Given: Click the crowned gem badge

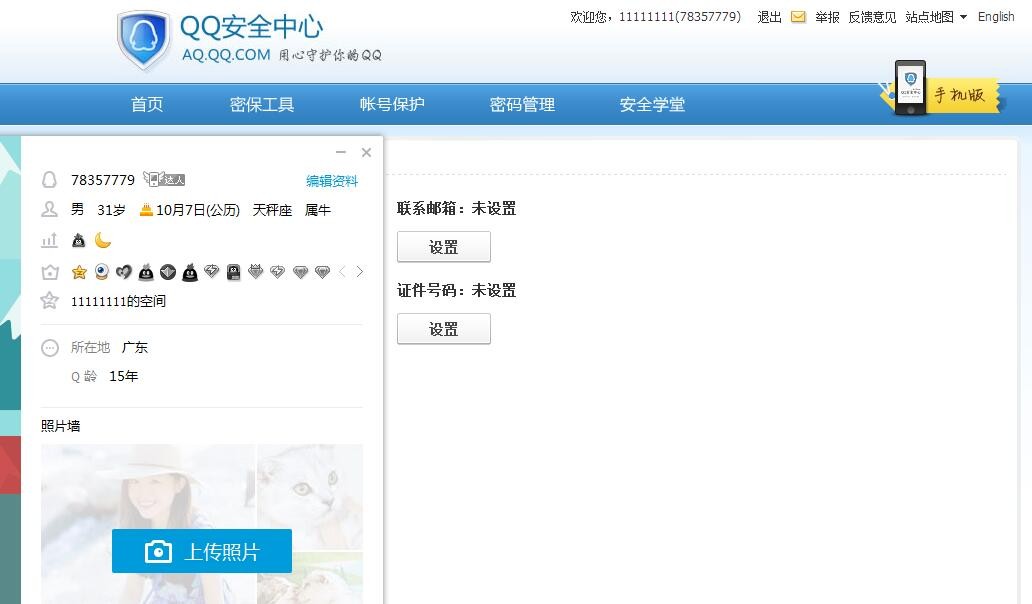Looking at the screenshot, I should 255,271.
